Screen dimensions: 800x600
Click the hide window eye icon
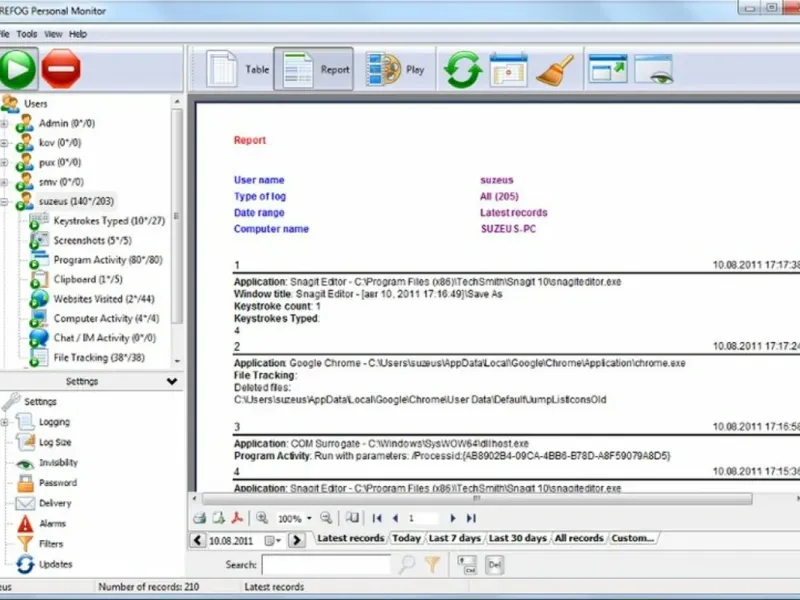click(654, 68)
